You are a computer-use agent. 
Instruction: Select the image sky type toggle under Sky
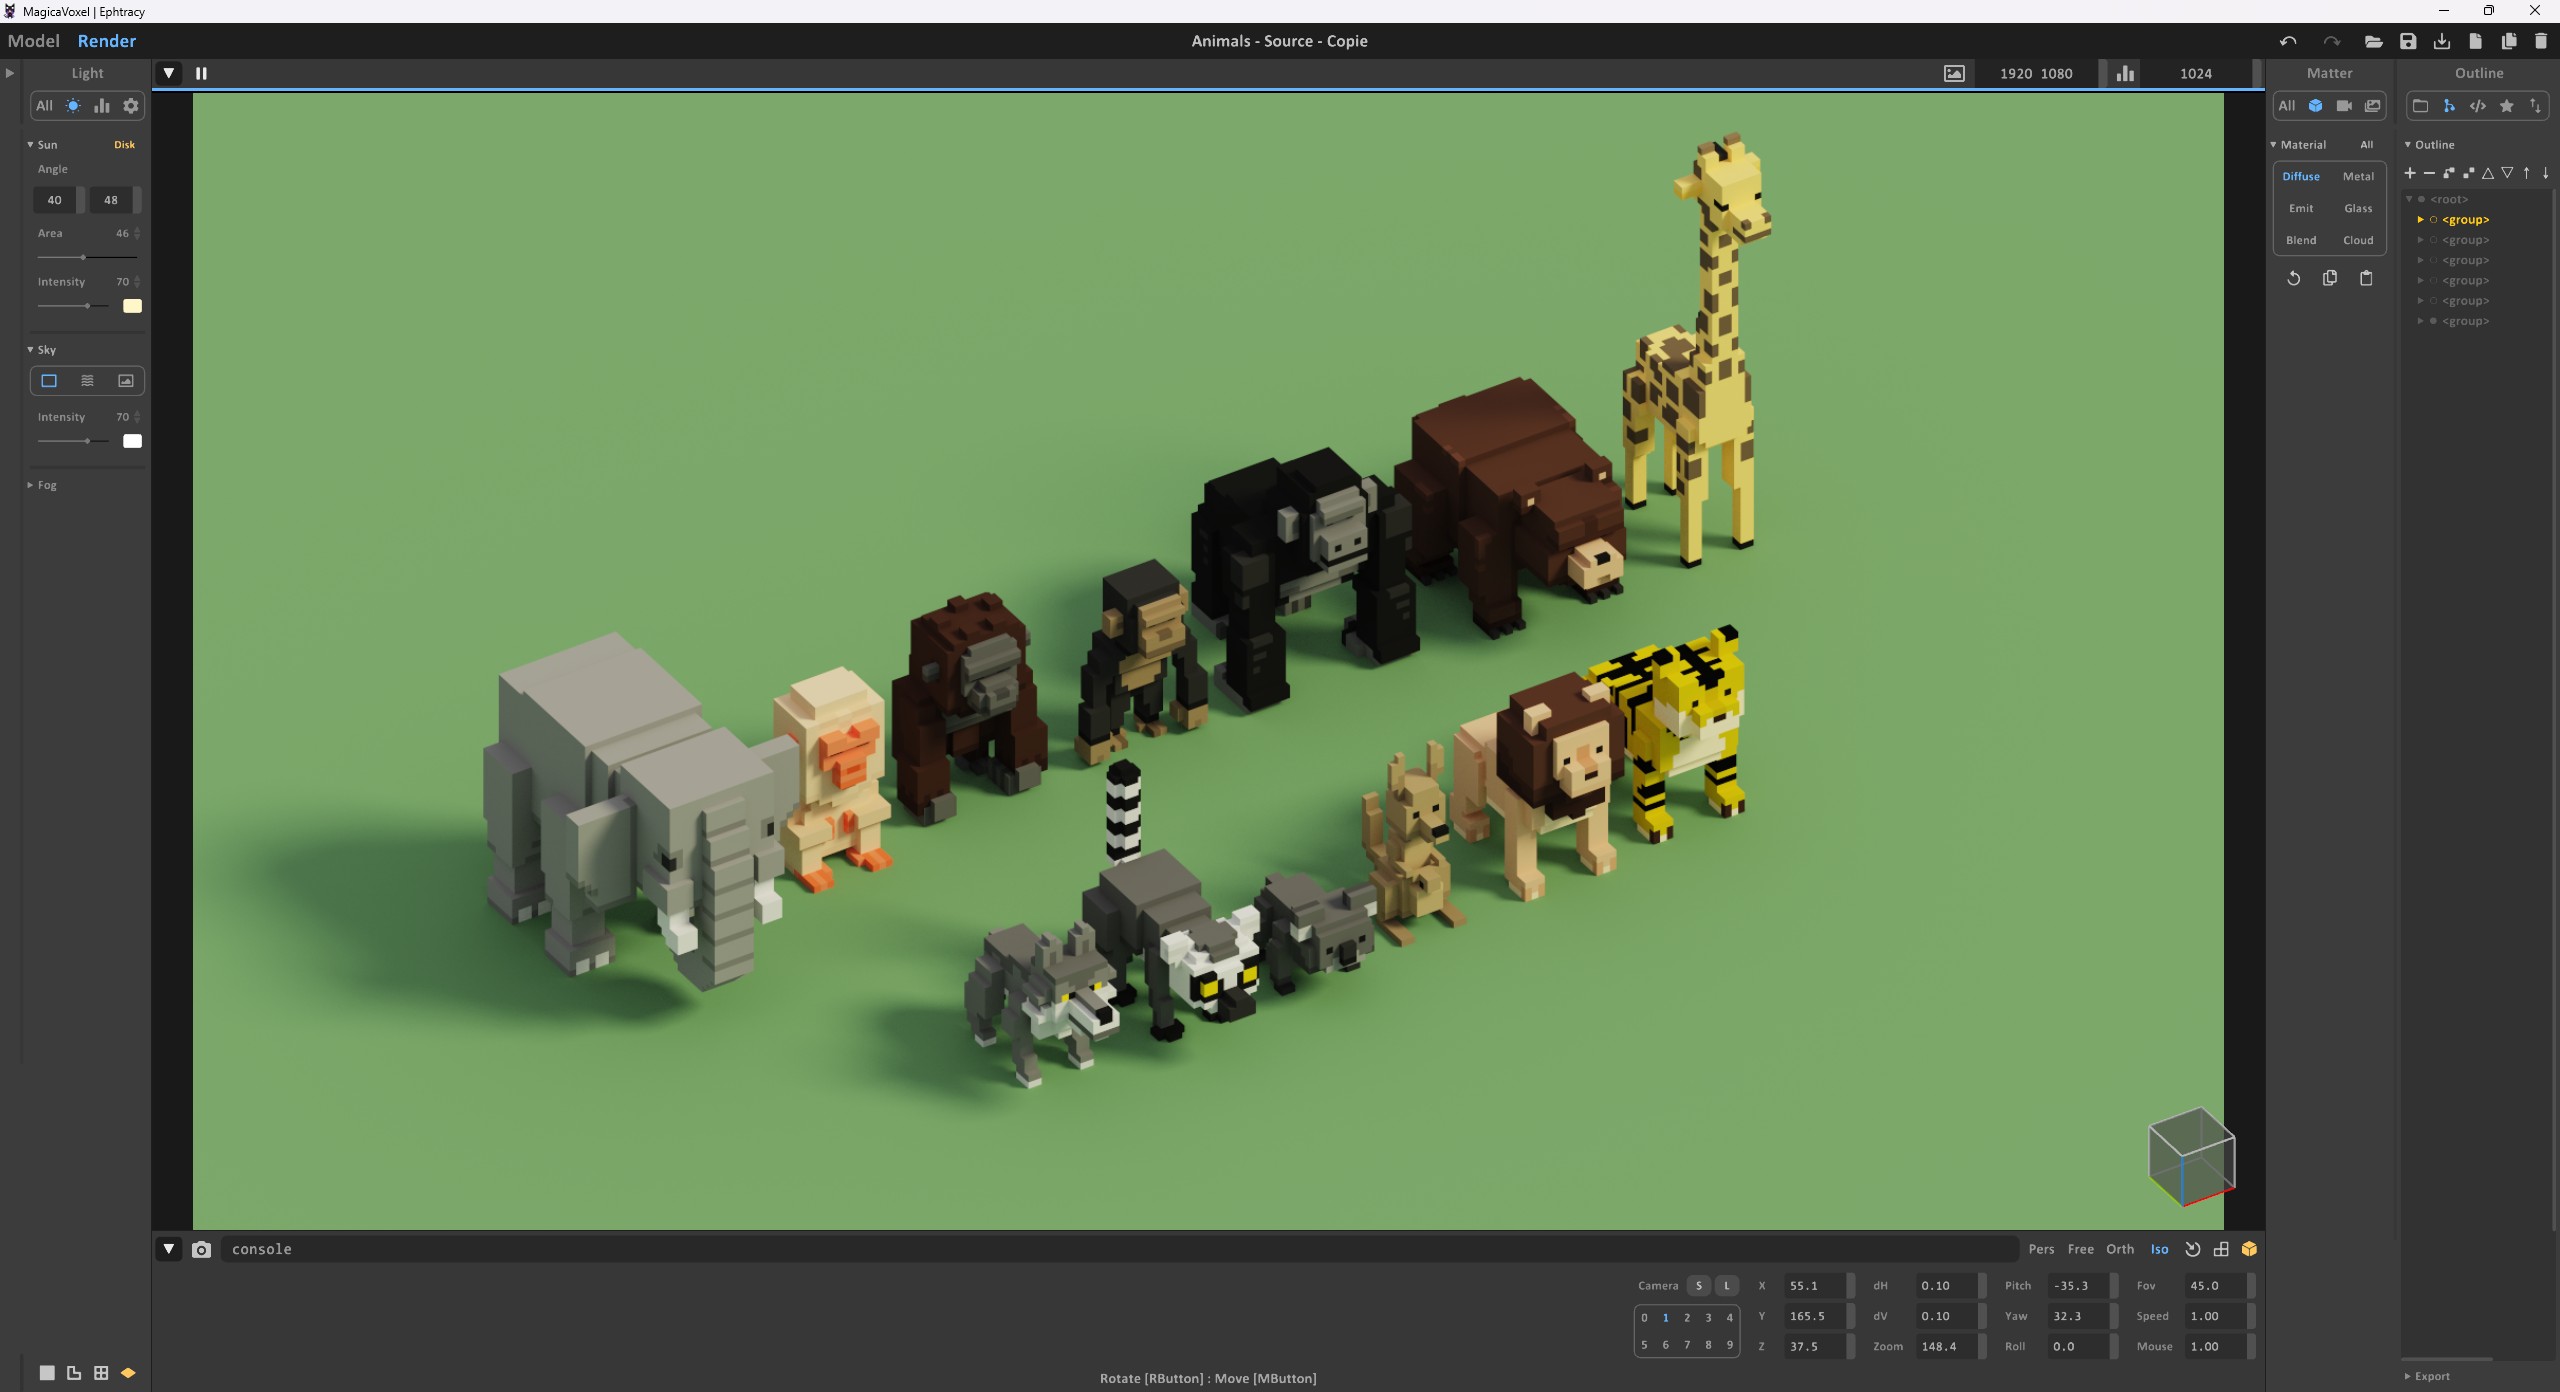tap(126, 381)
